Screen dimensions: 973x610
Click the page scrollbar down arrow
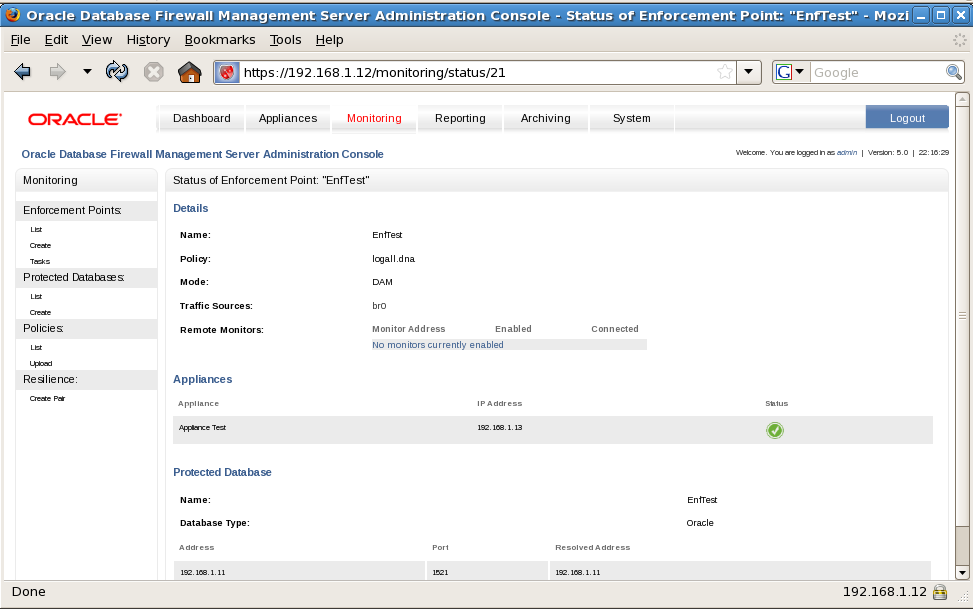[962, 572]
